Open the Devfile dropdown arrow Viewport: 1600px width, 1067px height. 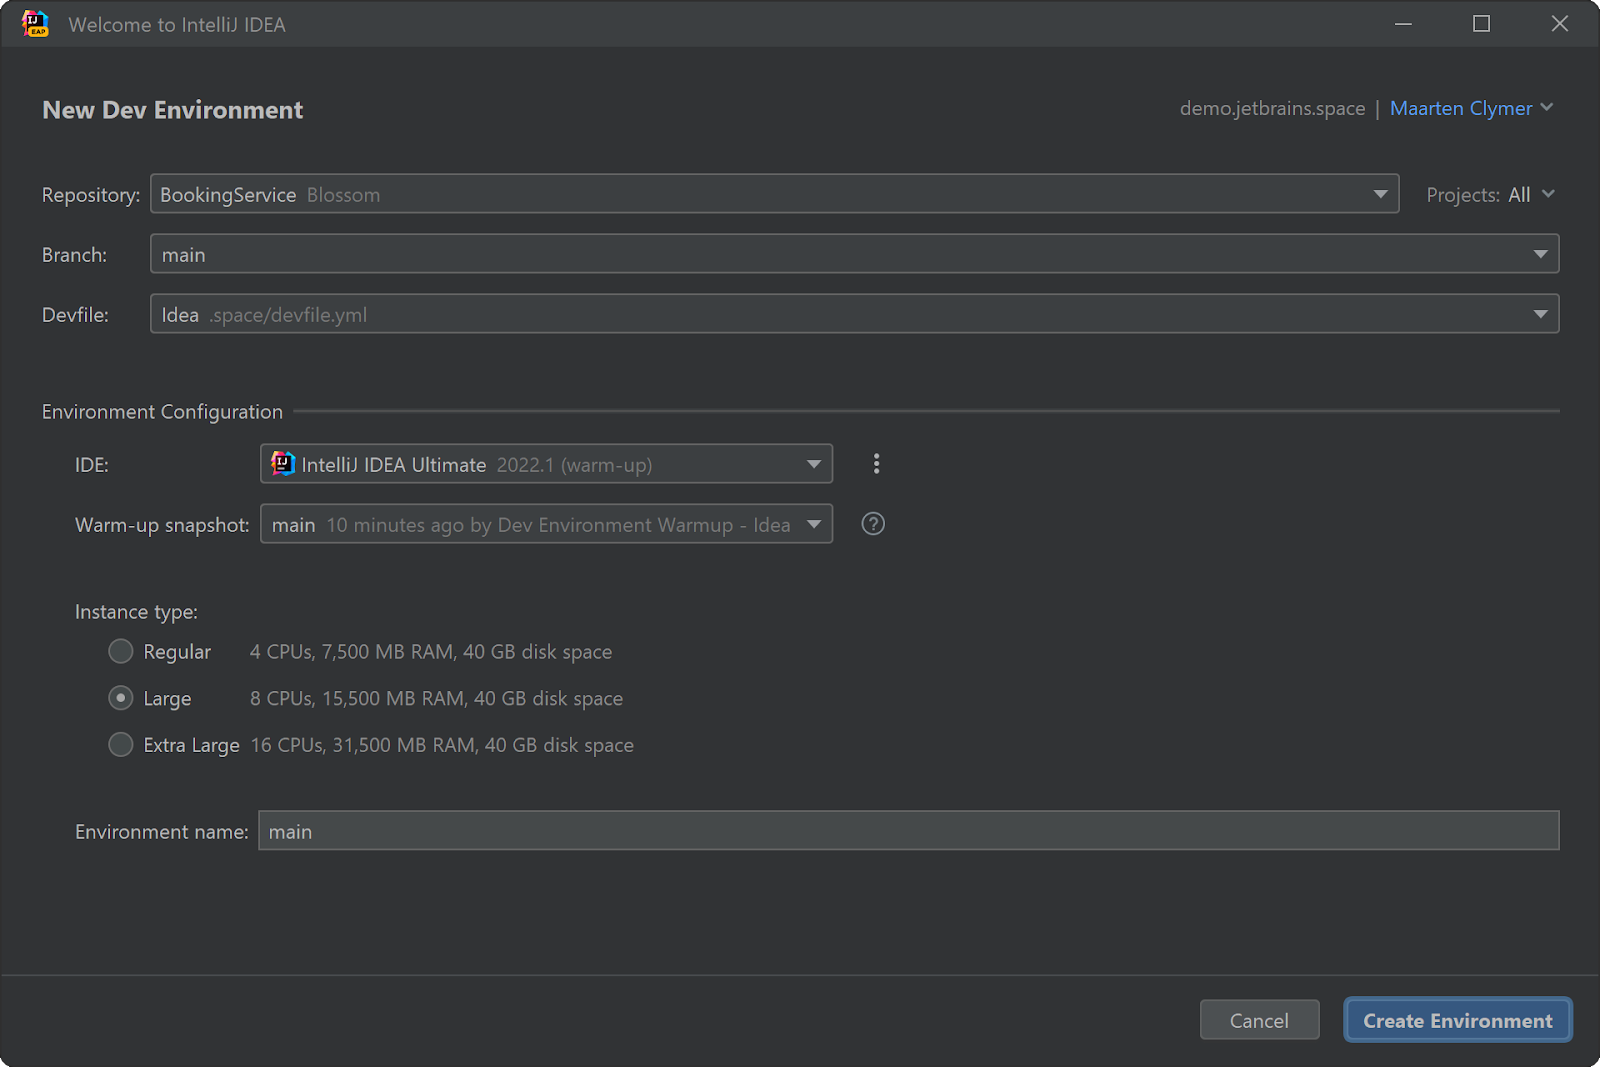click(1540, 314)
